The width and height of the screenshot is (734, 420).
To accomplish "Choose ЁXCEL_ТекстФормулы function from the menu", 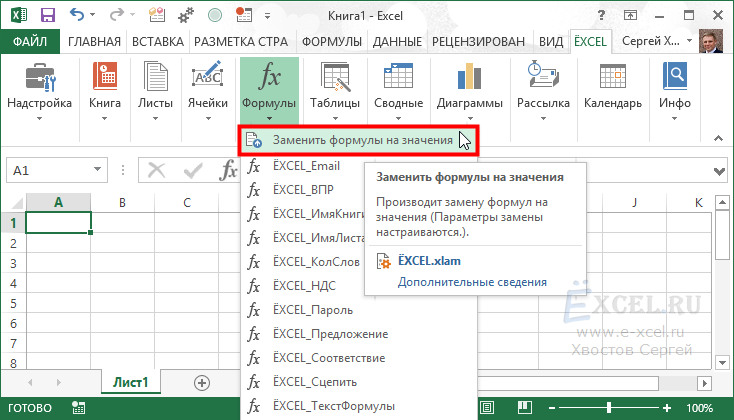I will pos(333,406).
